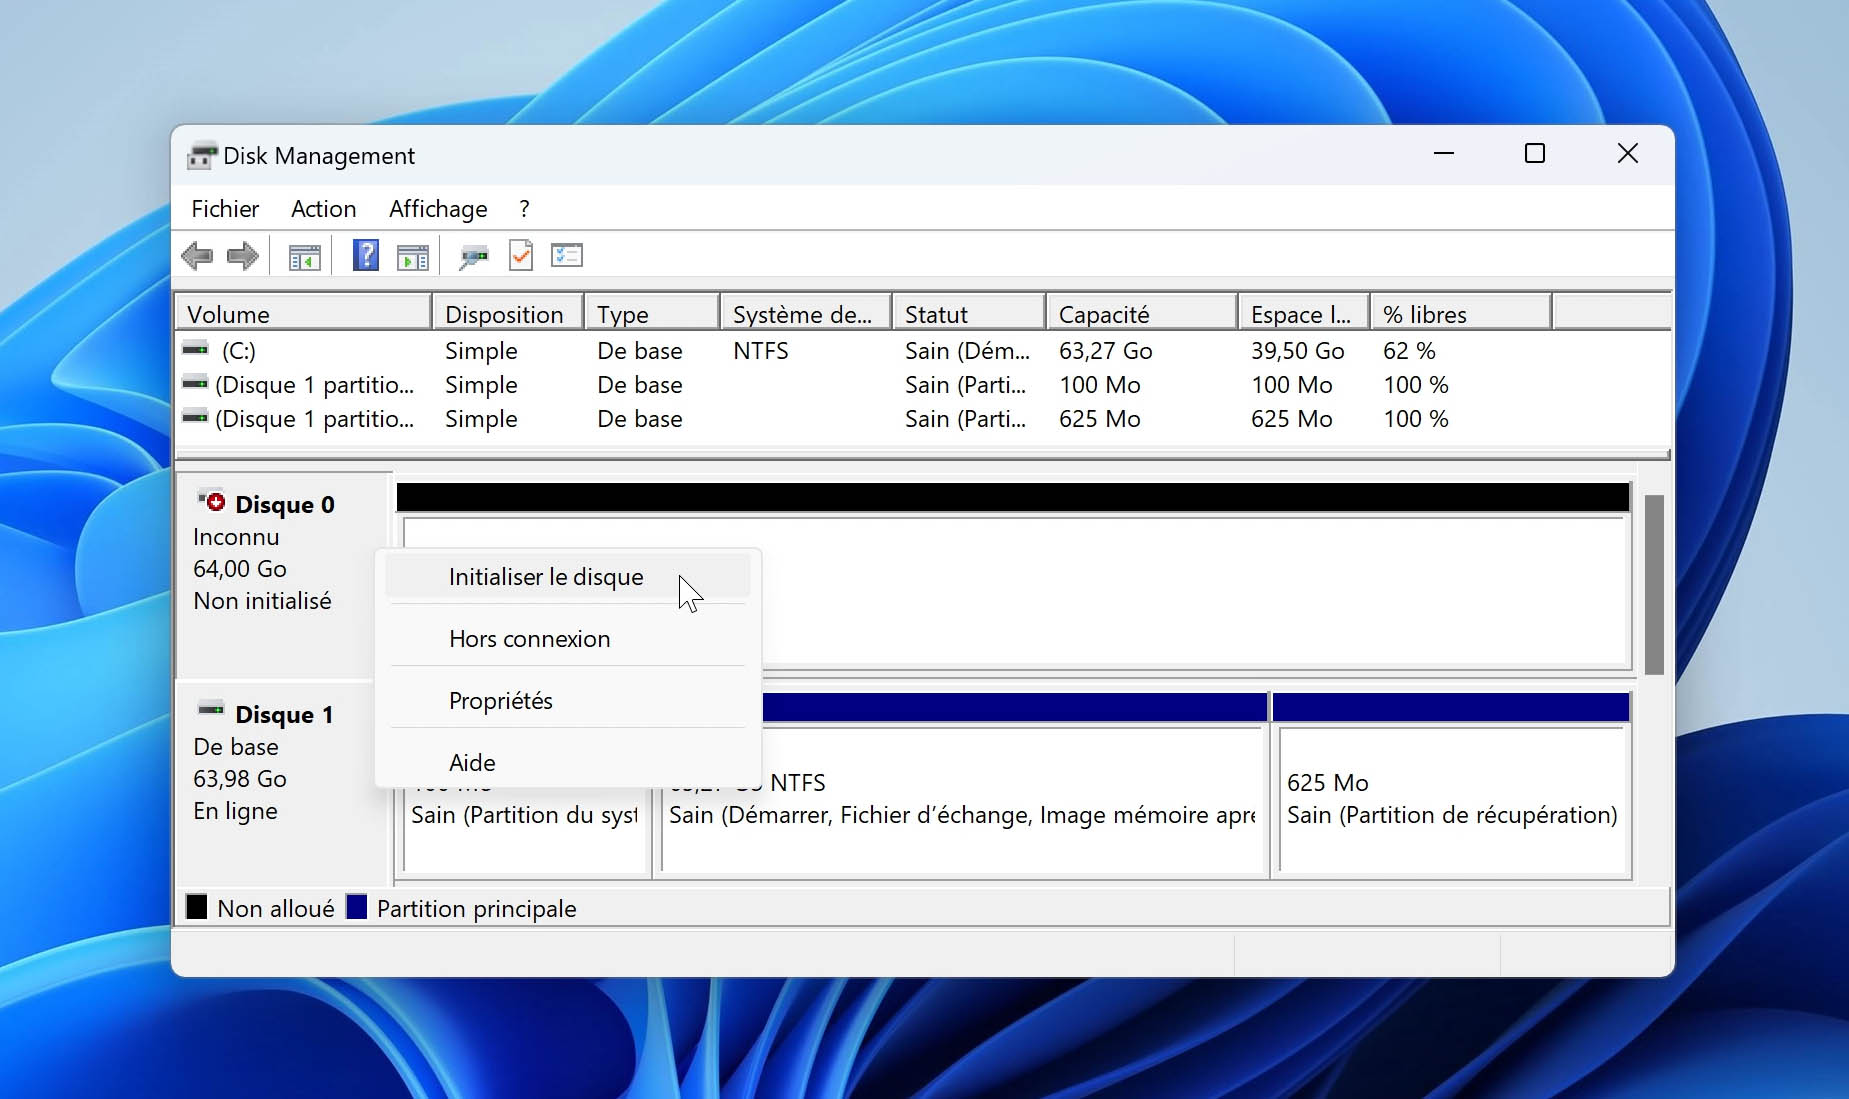
Task: Sort by the Type column header
Action: coord(652,314)
